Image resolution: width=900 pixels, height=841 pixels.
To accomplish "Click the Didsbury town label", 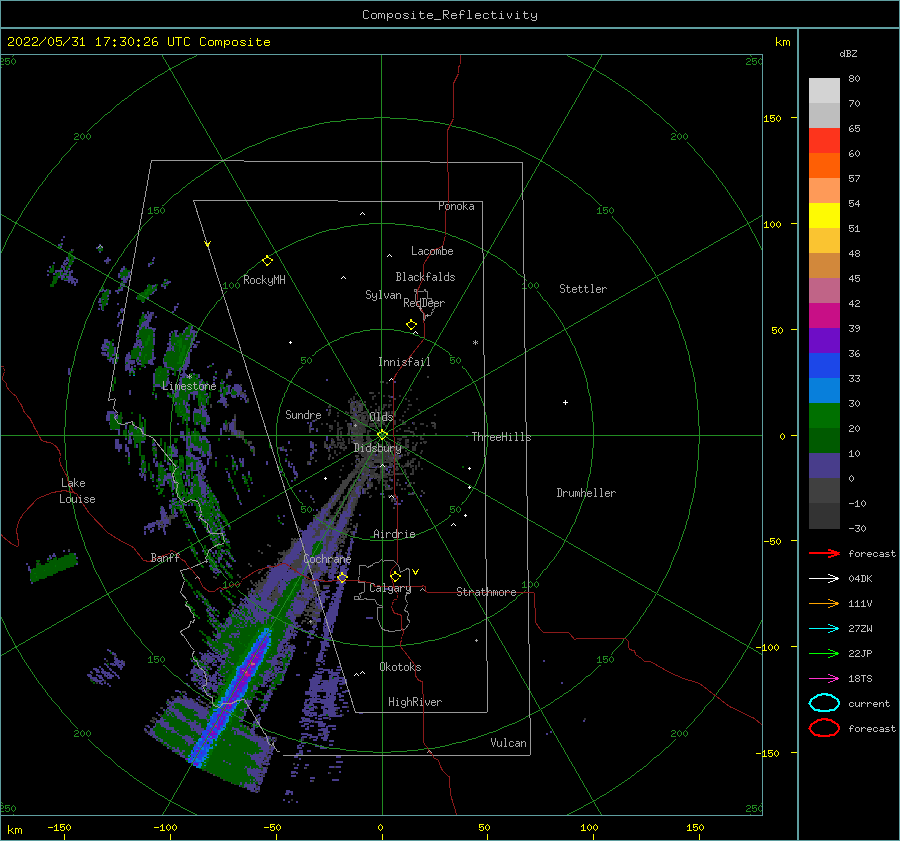I will point(378,448).
